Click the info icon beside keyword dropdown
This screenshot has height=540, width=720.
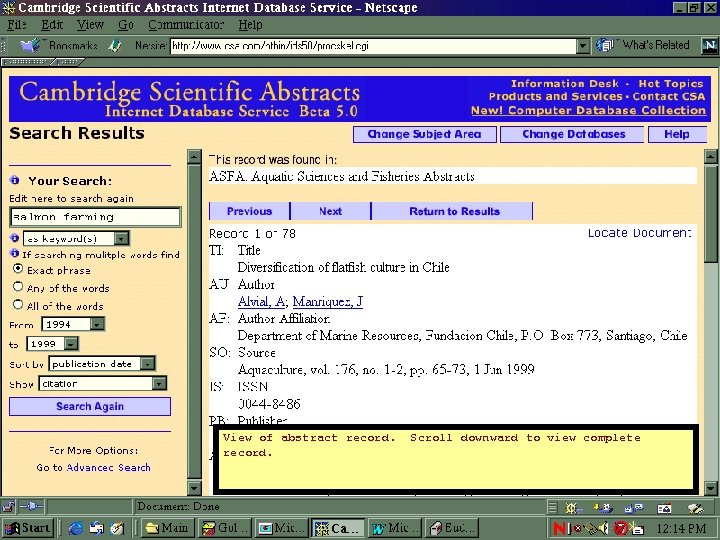coord(15,237)
